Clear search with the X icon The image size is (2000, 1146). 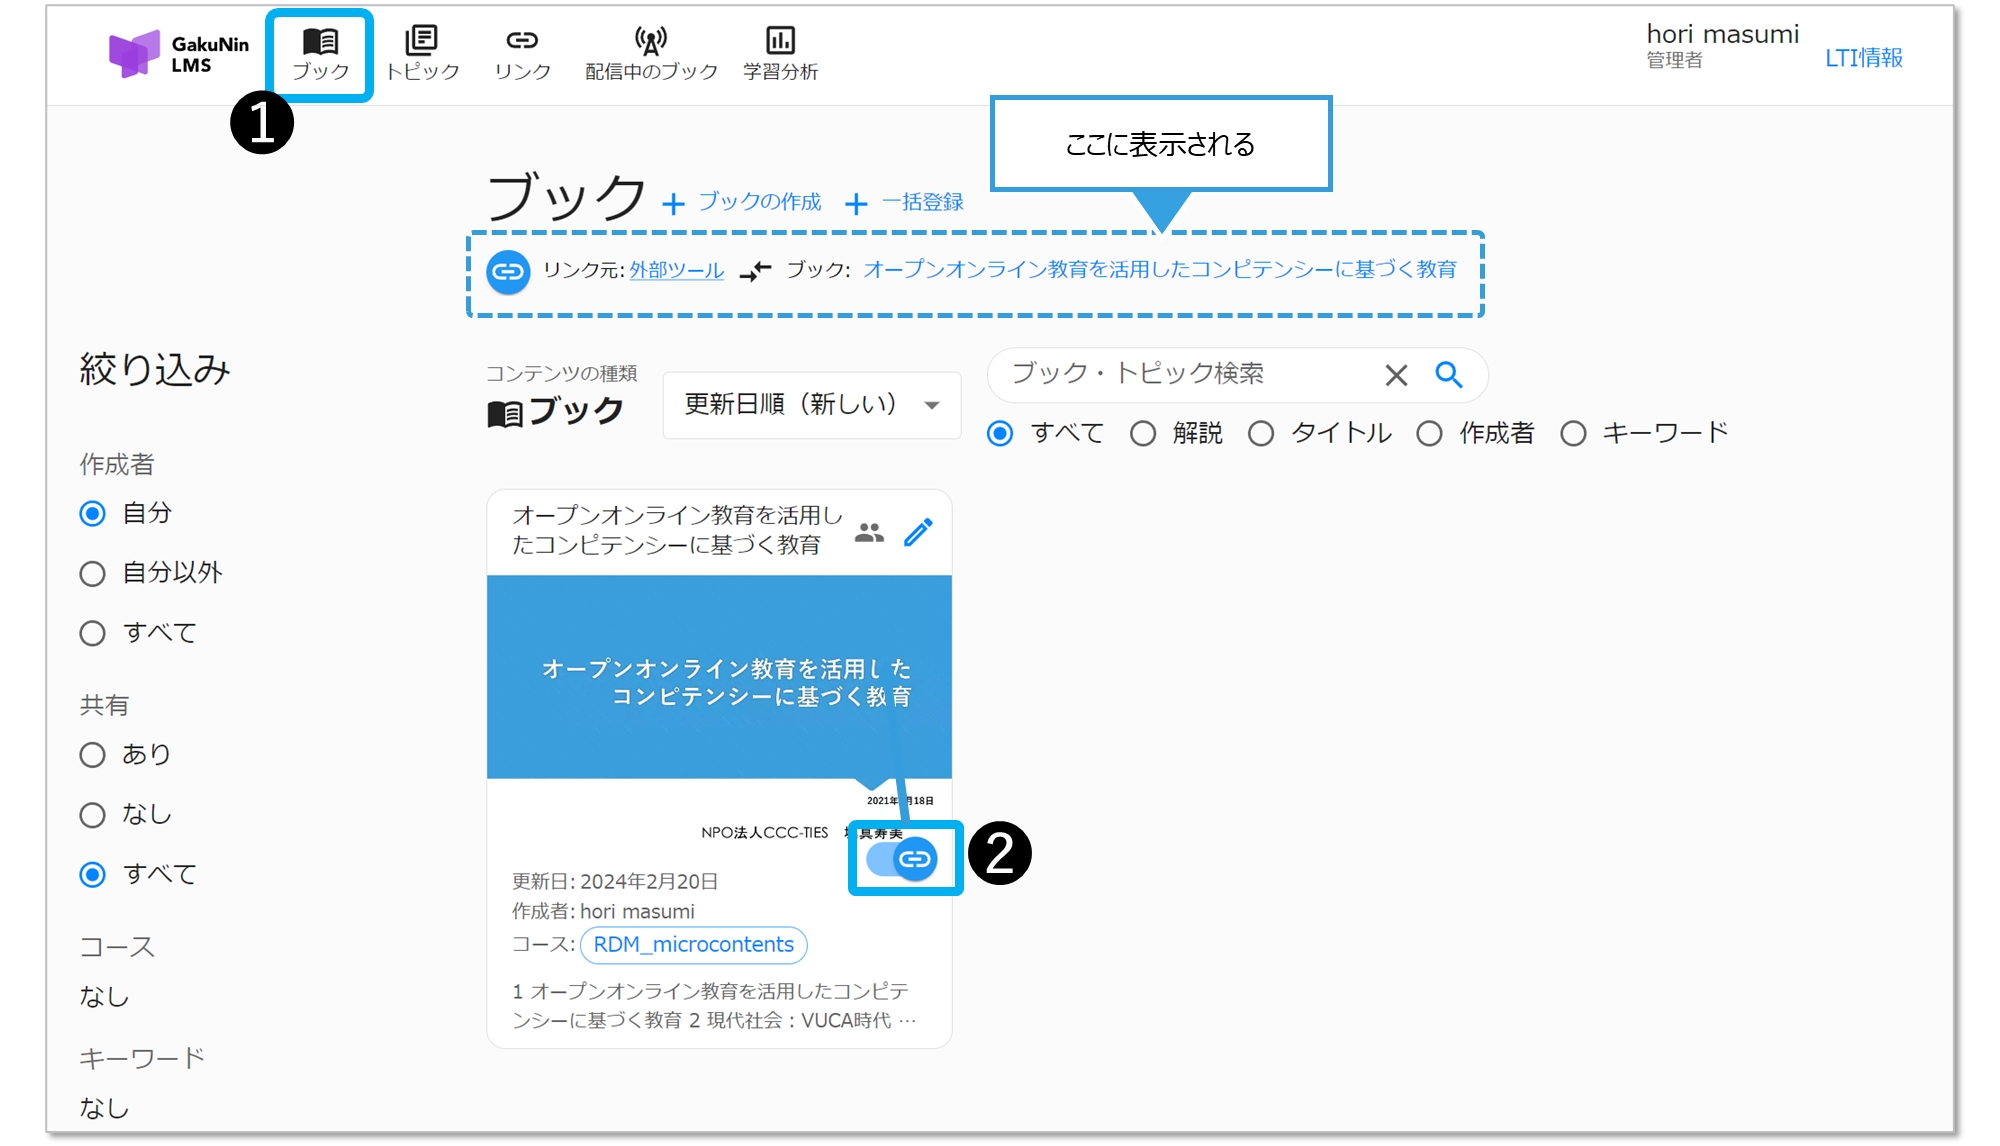click(1396, 375)
